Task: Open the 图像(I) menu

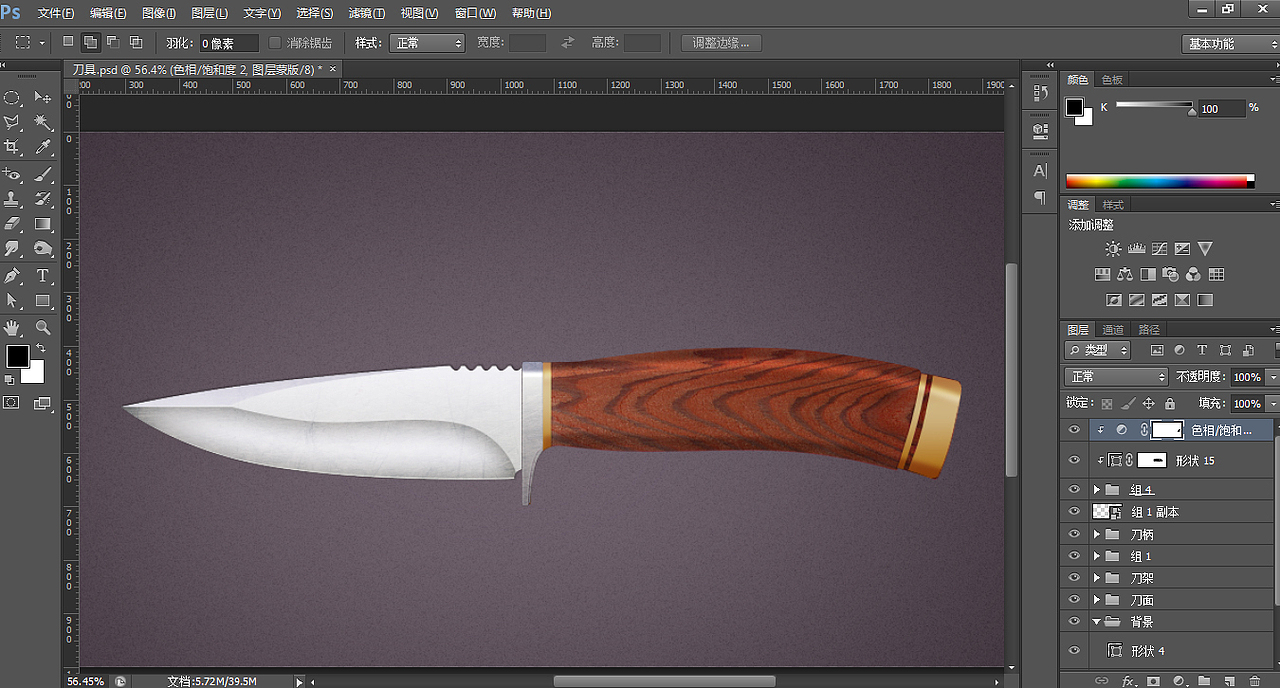Action: [x=159, y=13]
